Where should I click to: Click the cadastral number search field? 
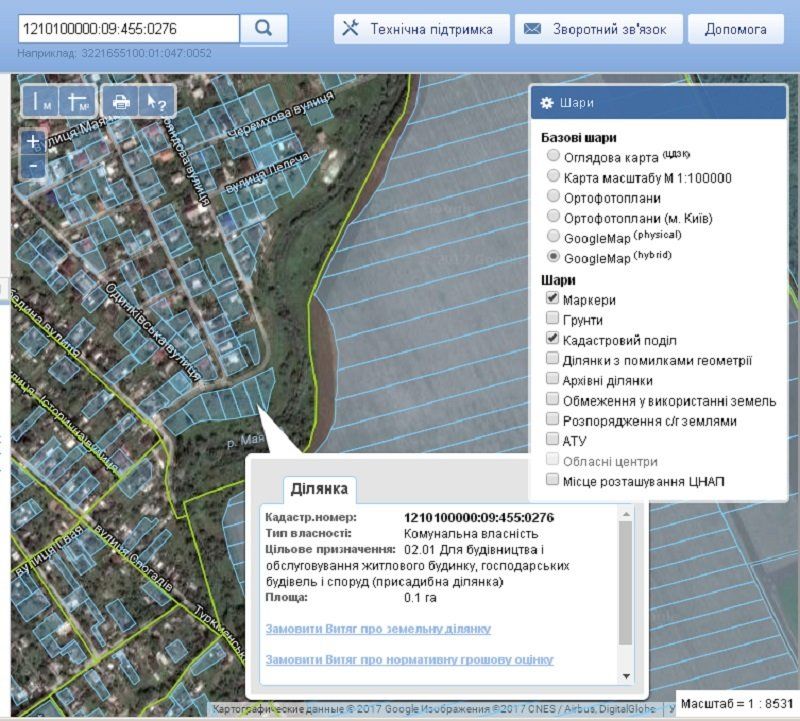[128, 29]
